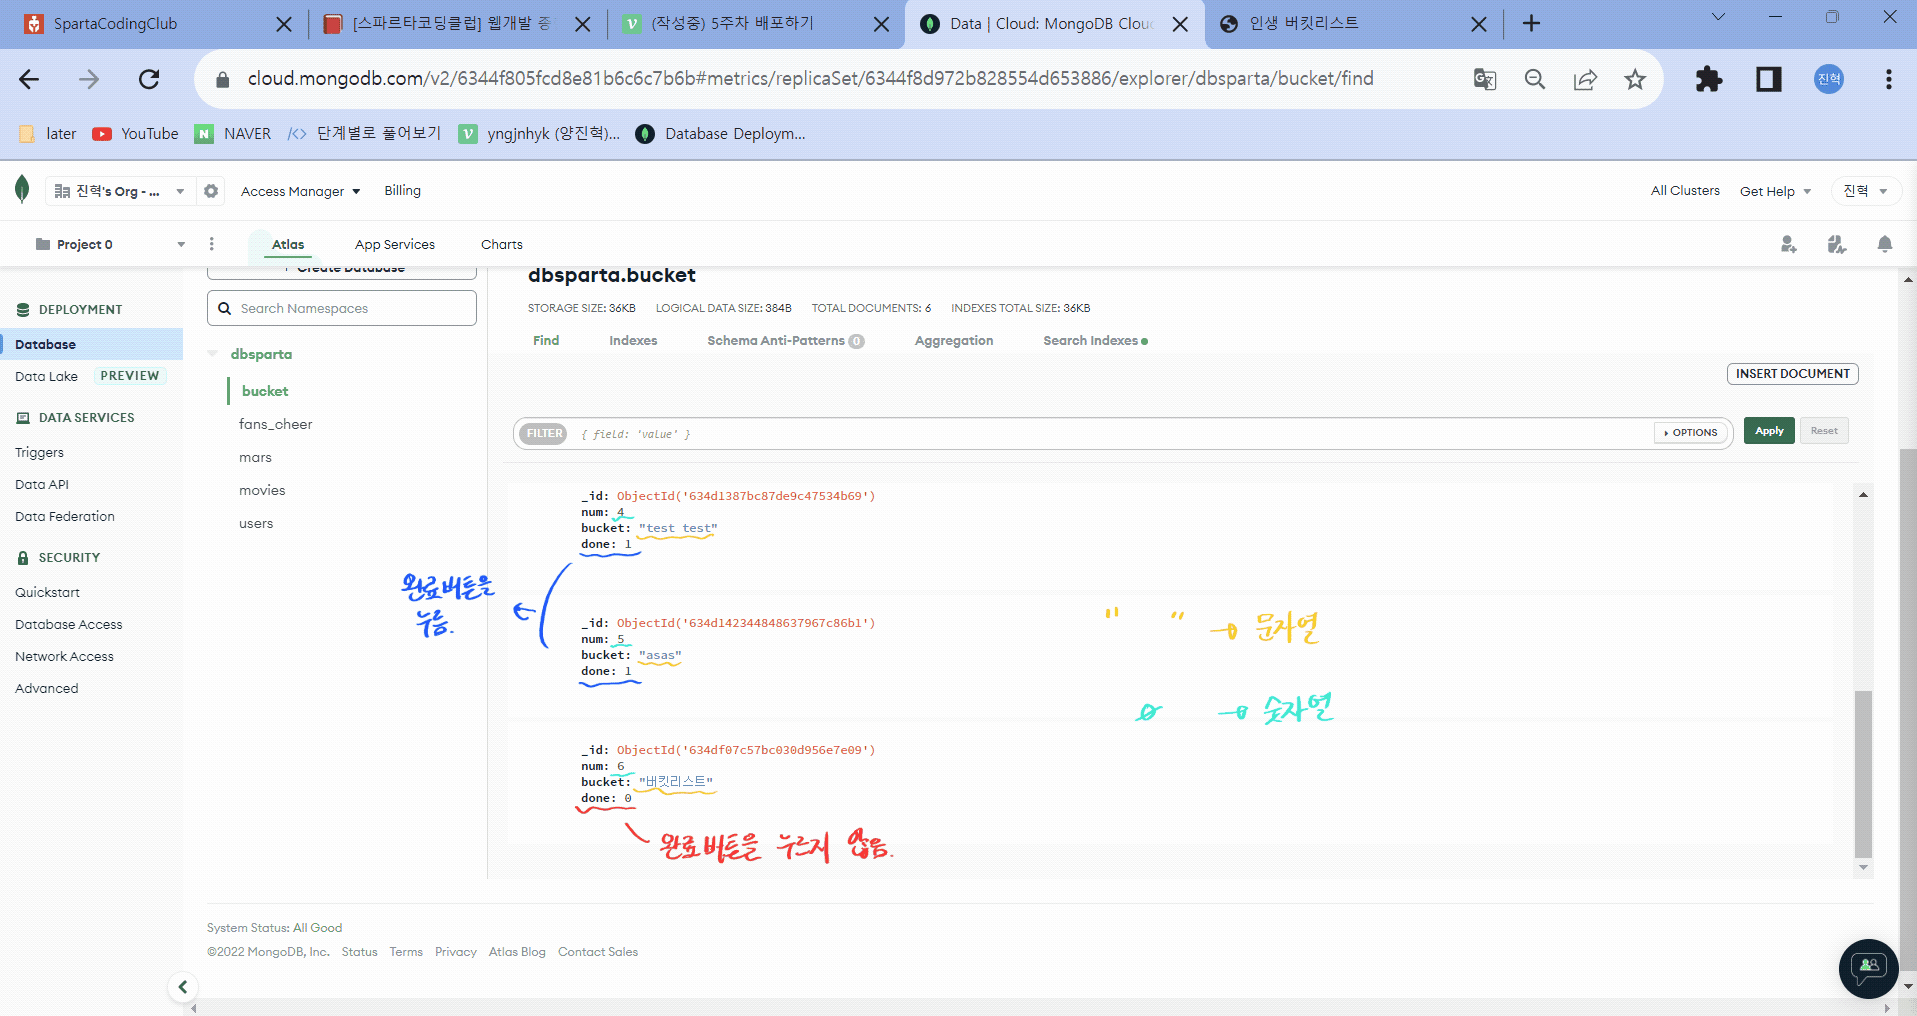The height and width of the screenshot is (1016, 1917).
Task: Click the browser forward arrow
Action: (x=89, y=79)
